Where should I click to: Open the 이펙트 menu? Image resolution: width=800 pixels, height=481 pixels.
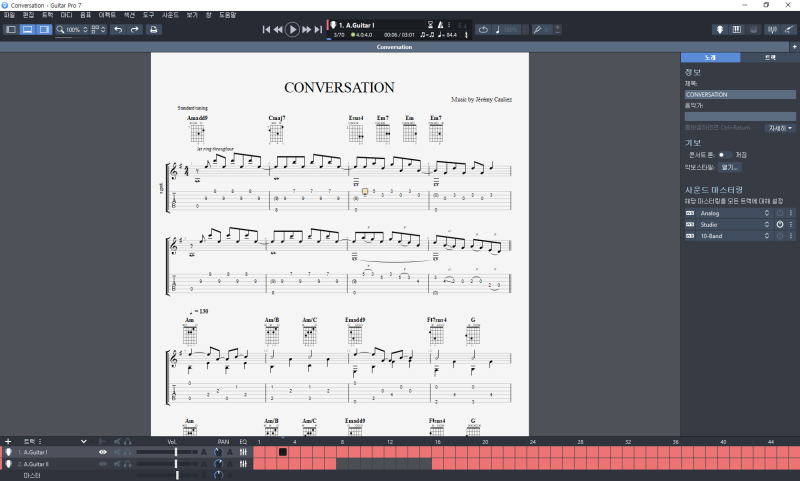point(107,15)
